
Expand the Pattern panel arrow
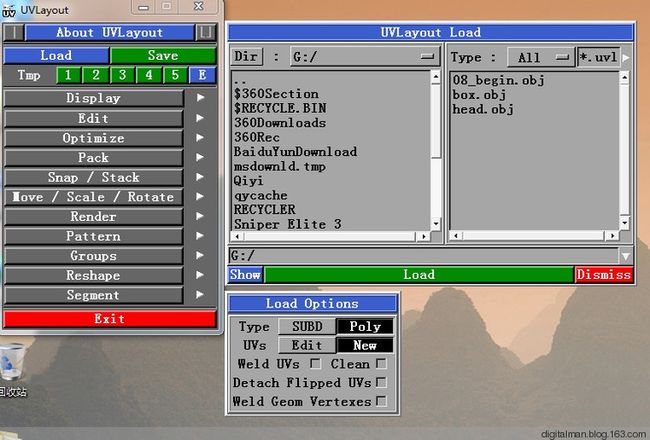[201, 236]
